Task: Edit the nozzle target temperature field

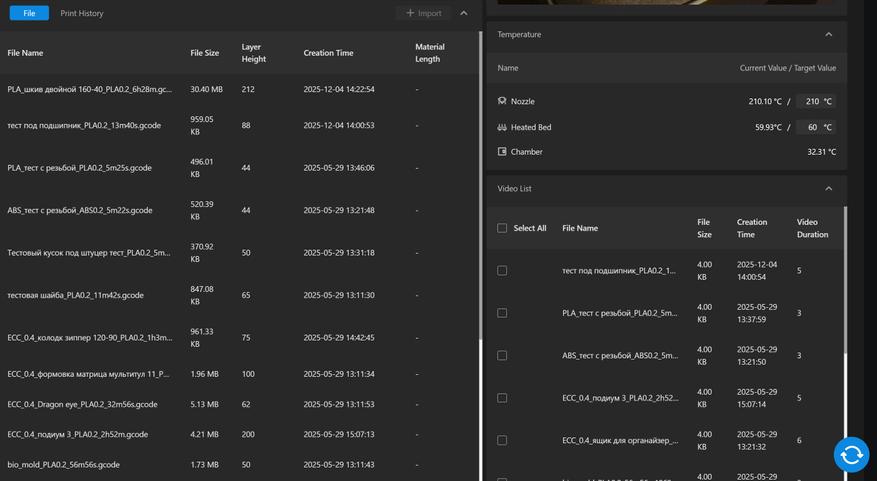Action: 814,101
